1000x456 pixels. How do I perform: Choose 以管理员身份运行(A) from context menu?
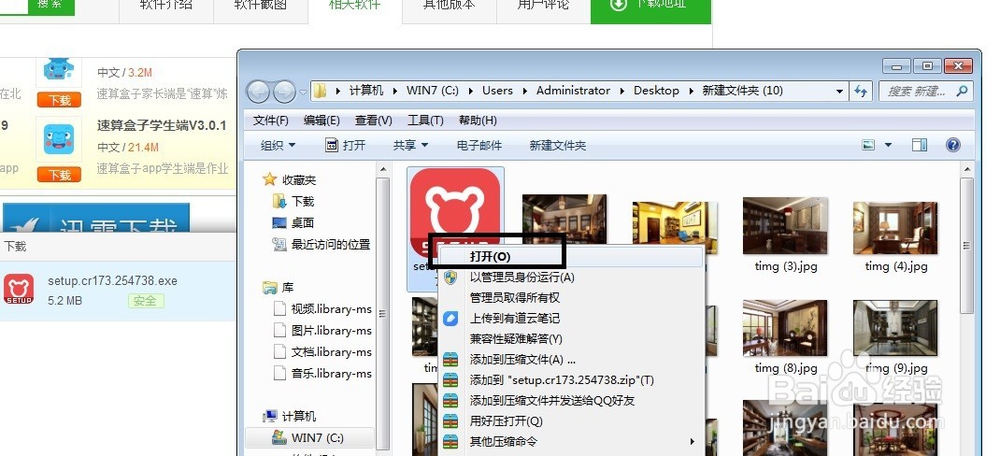coord(522,277)
